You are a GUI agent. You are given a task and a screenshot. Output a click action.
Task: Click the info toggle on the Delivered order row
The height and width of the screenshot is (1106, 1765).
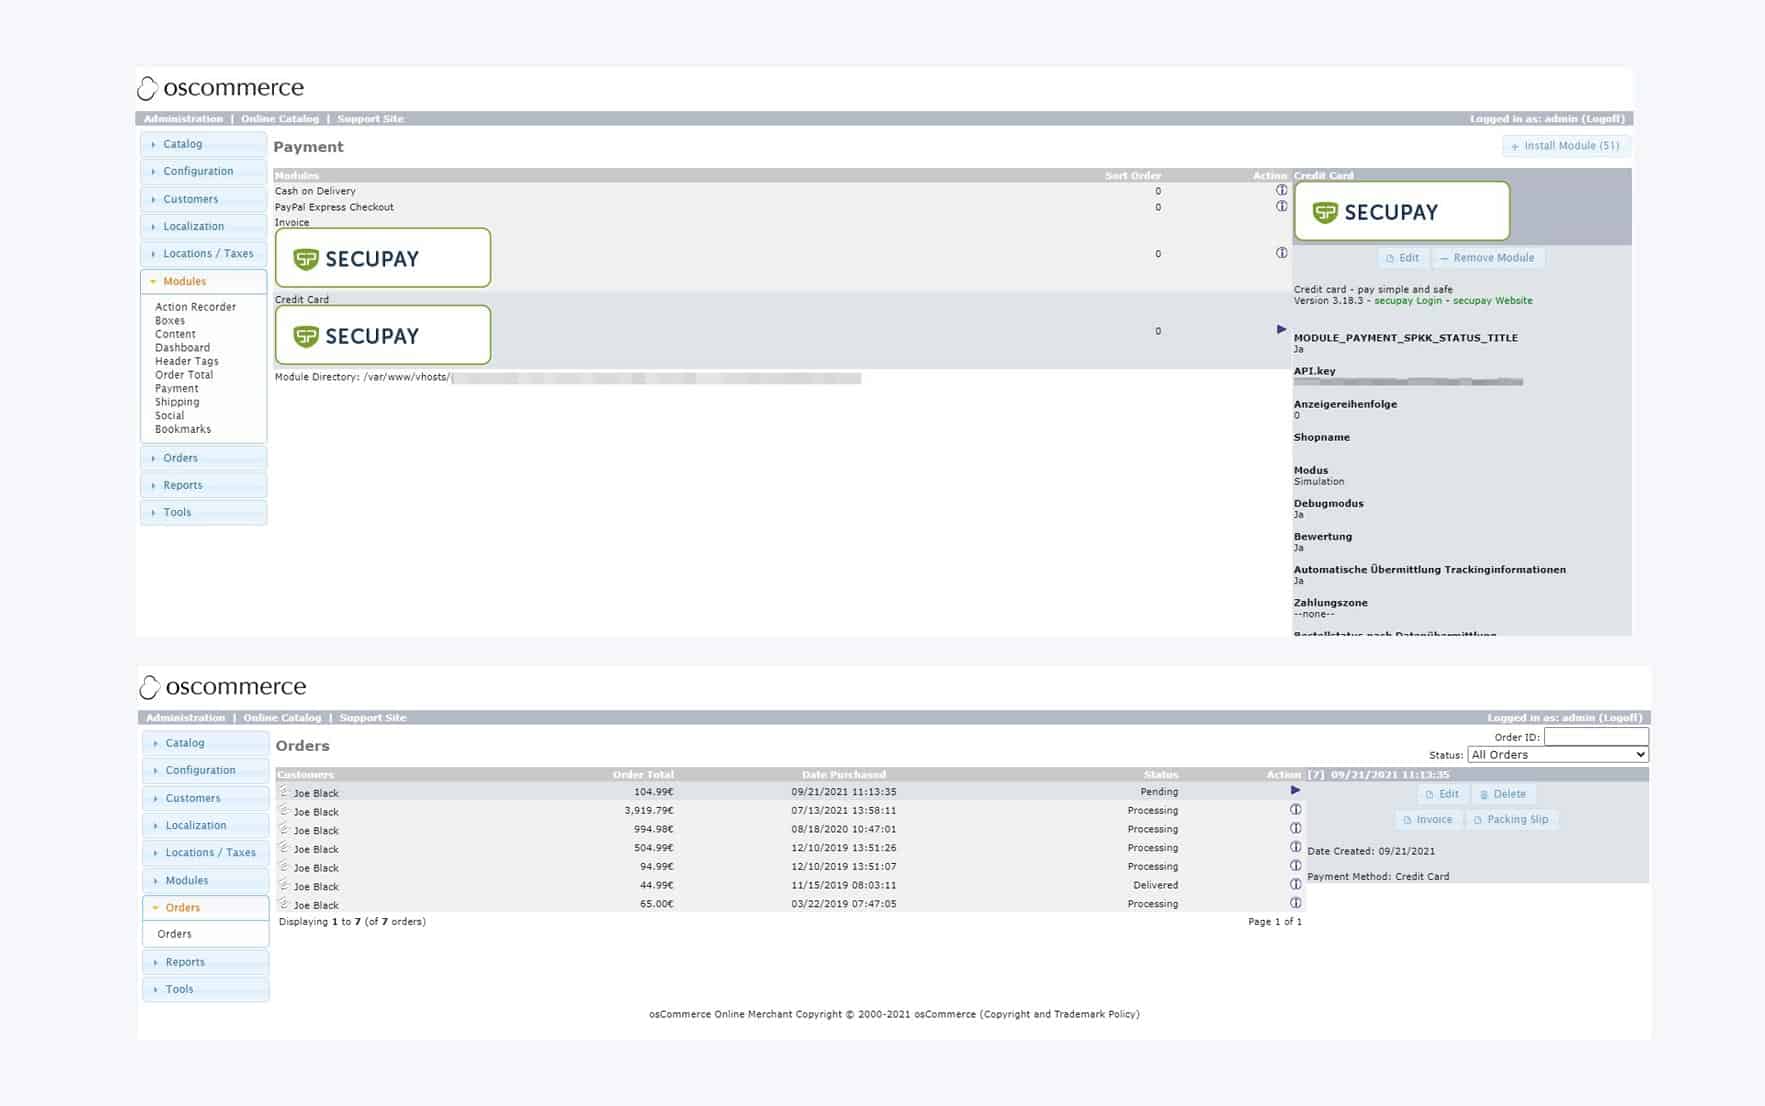[x=1294, y=884]
